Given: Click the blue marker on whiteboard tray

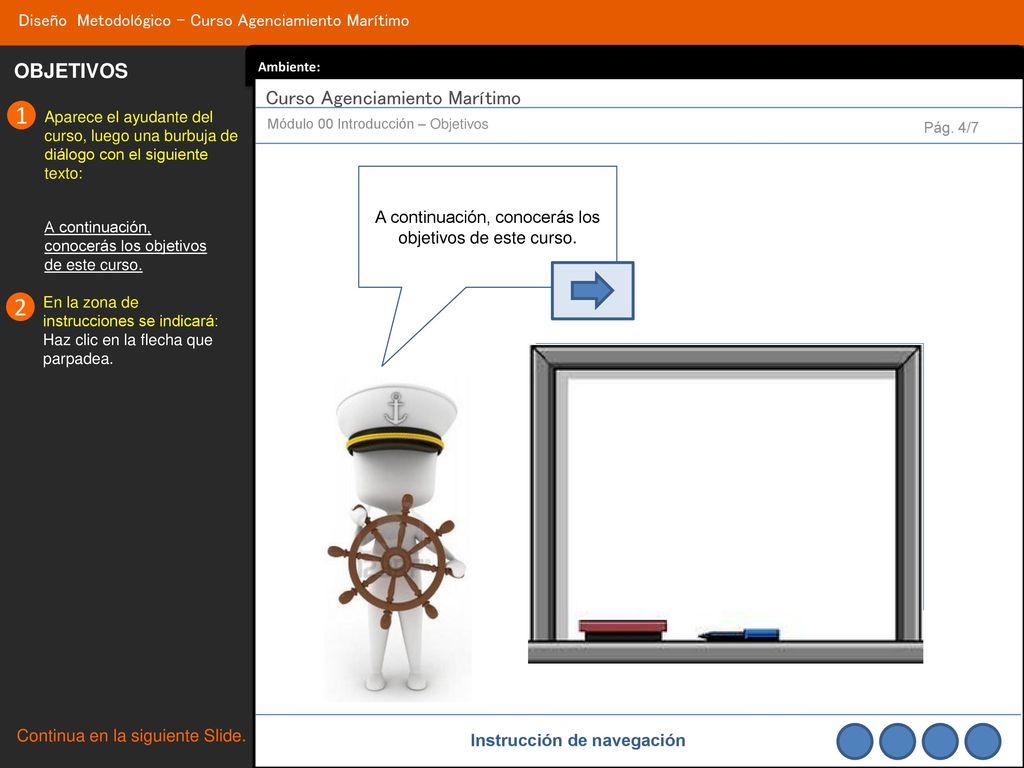Looking at the screenshot, I should (x=739, y=634).
